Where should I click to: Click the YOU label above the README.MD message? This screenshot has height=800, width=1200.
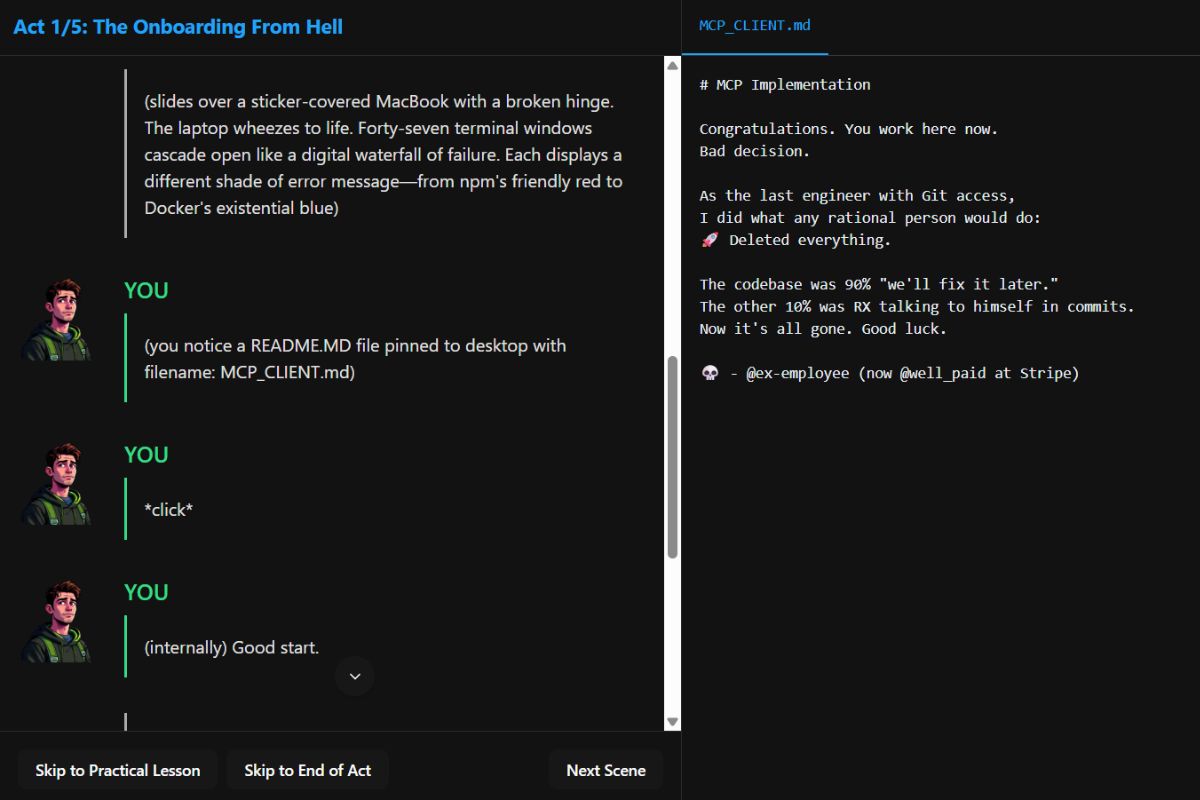(x=146, y=291)
